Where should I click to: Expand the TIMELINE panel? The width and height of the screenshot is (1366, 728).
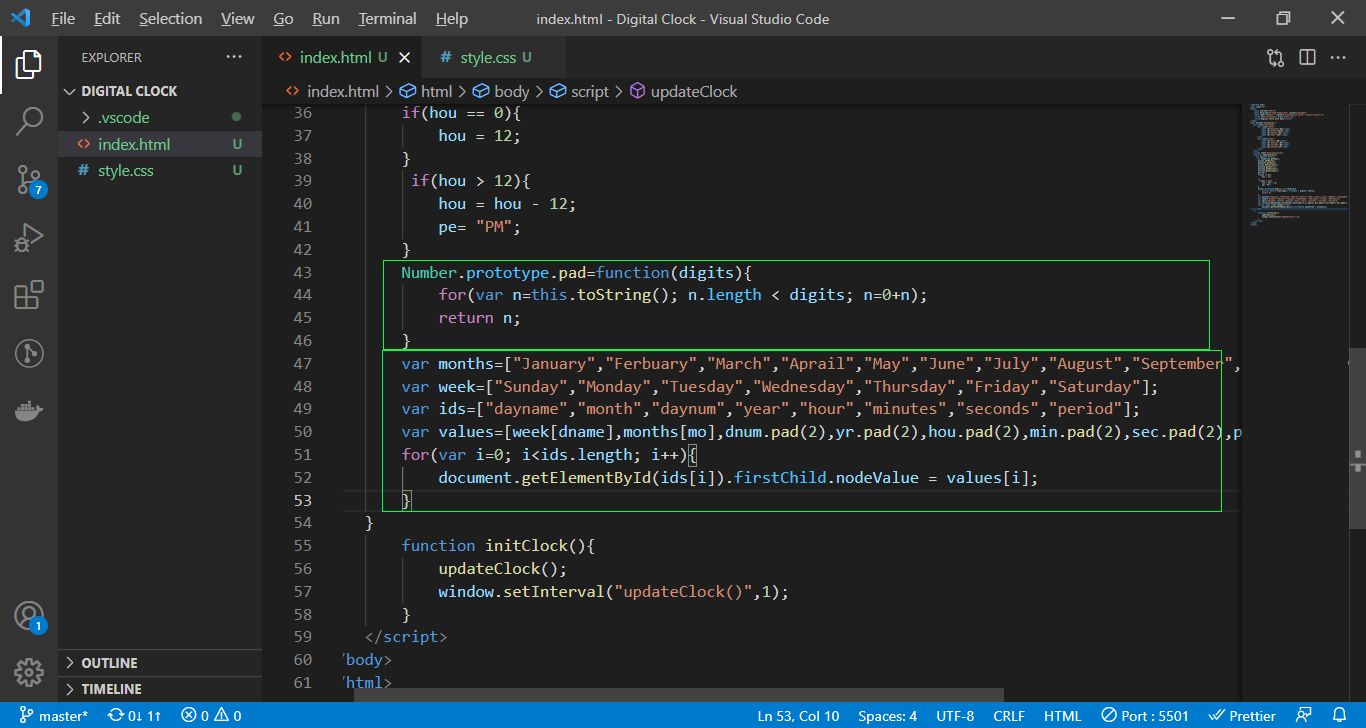160,689
